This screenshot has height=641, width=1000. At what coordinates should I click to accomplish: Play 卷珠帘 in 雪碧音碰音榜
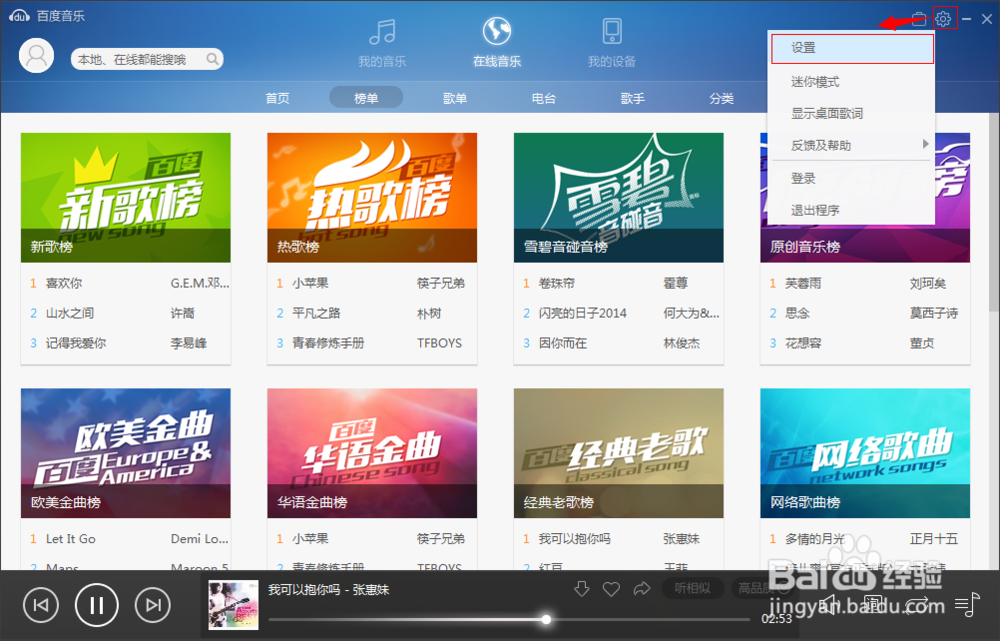point(557,283)
